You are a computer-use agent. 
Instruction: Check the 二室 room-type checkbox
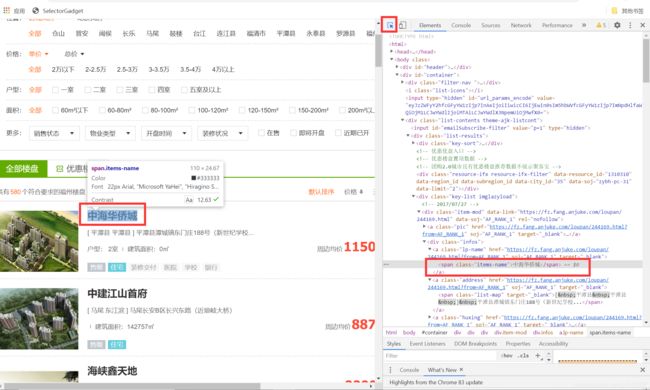[87, 90]
